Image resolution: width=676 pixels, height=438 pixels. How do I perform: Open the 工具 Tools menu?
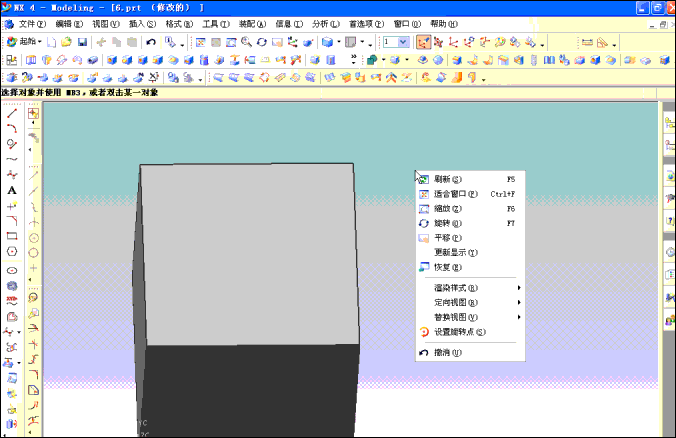[216, 24]
